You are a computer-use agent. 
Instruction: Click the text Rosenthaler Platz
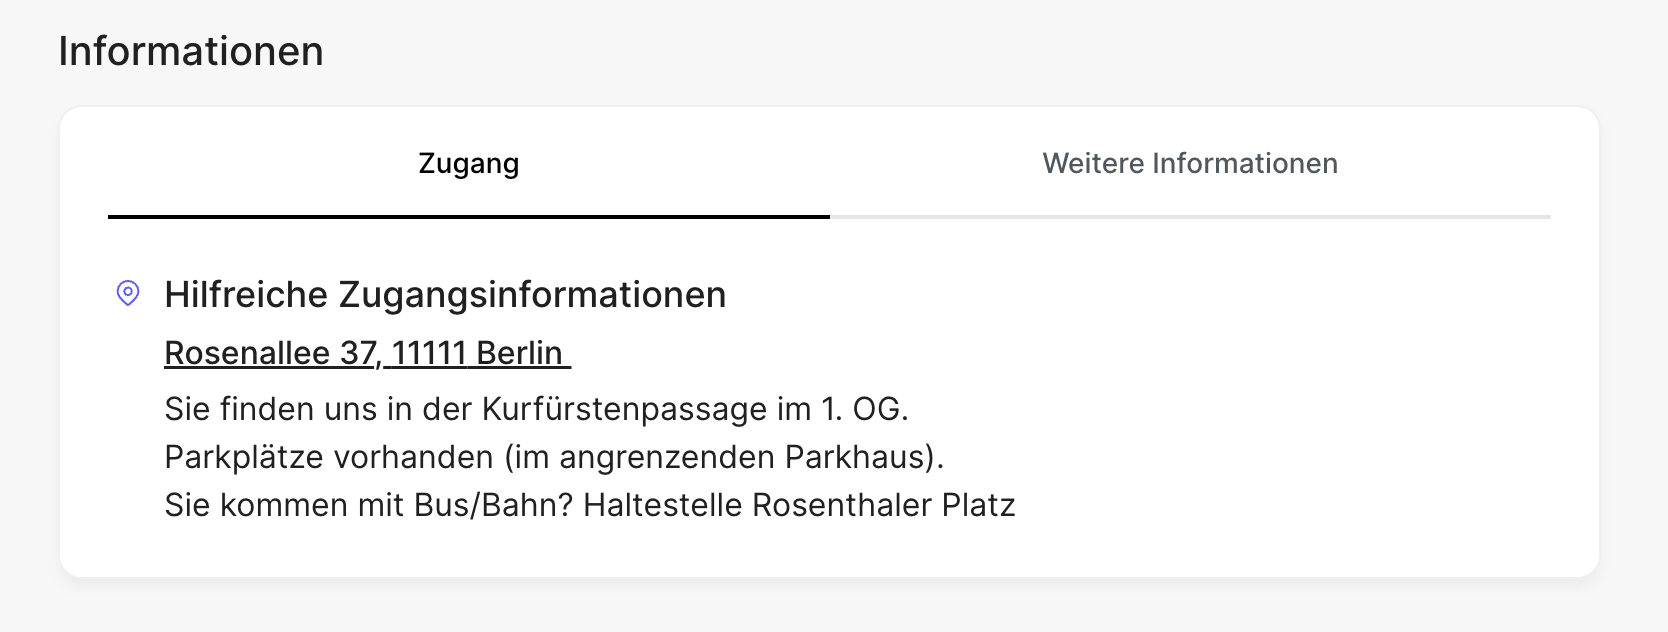click(x=883, y=505)
